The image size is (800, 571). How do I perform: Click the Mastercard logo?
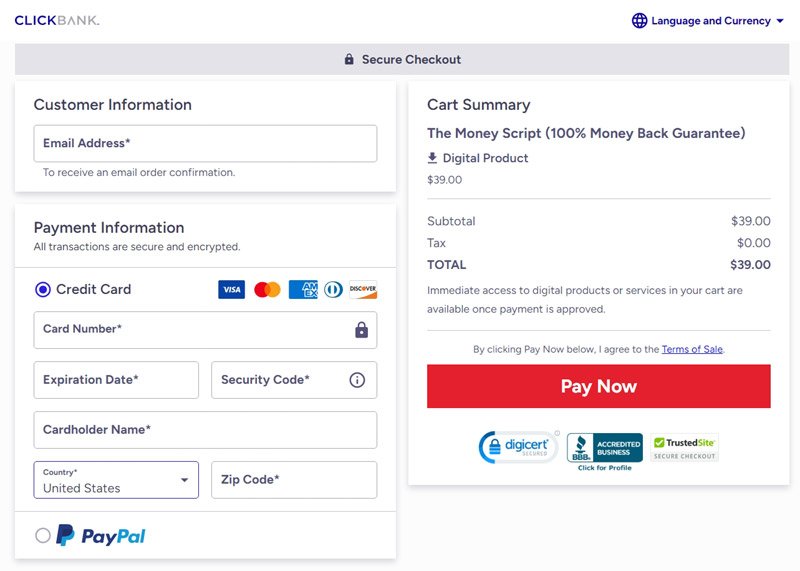[x=267, y=289]
